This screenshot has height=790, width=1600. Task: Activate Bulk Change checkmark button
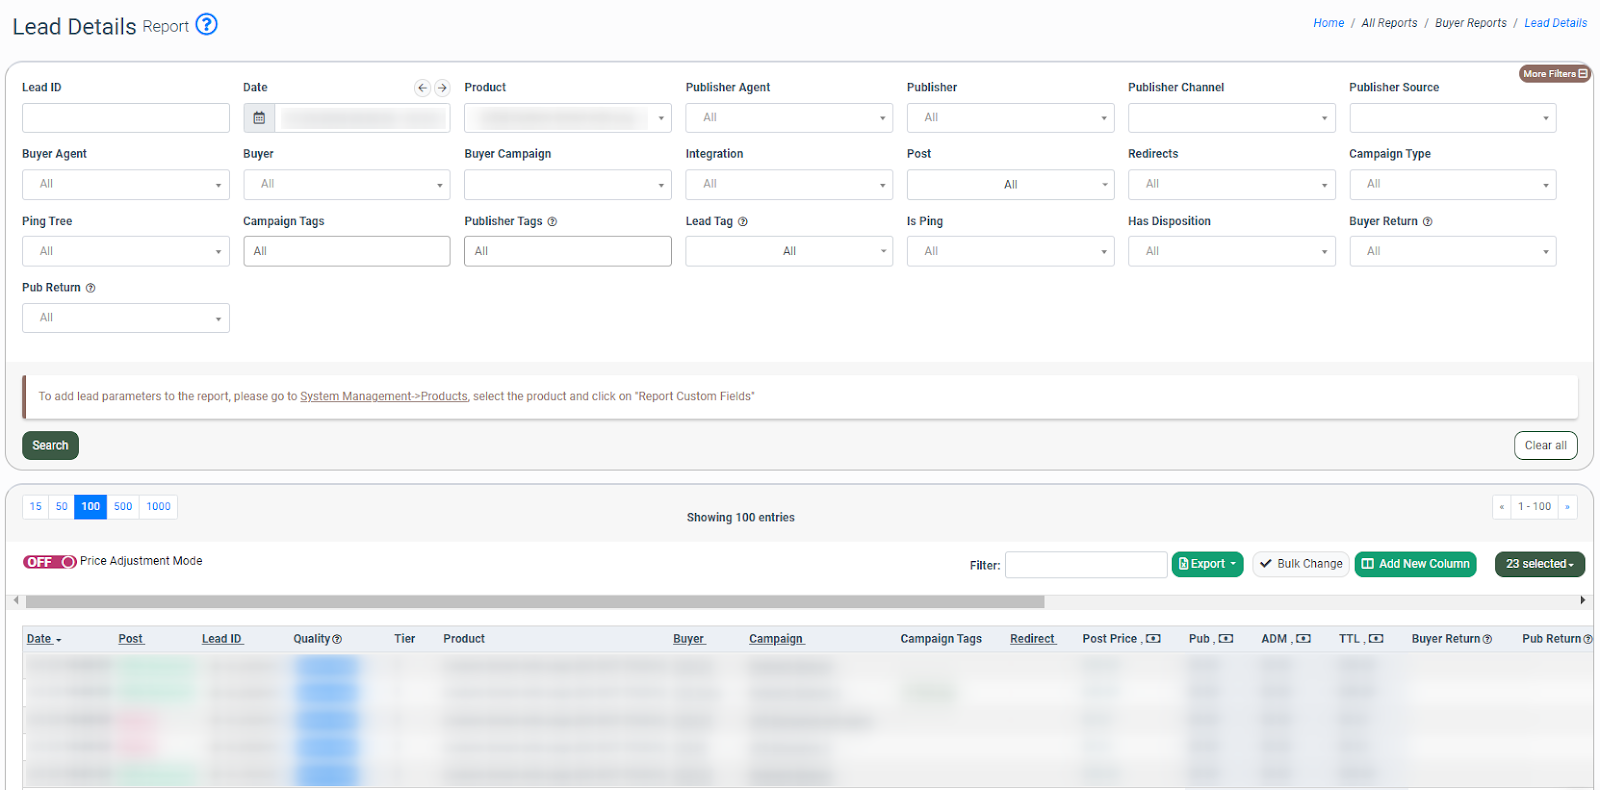pyautogui.click(x=1300, y=564)
